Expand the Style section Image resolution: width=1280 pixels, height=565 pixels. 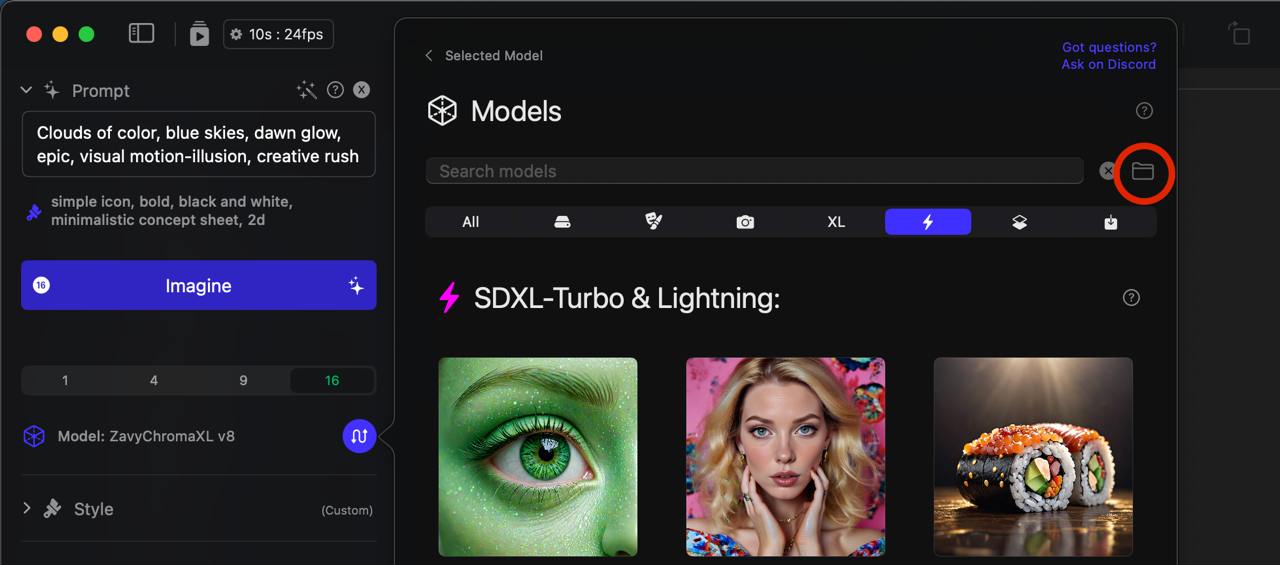pyautogui.click(x=27, y=509)
